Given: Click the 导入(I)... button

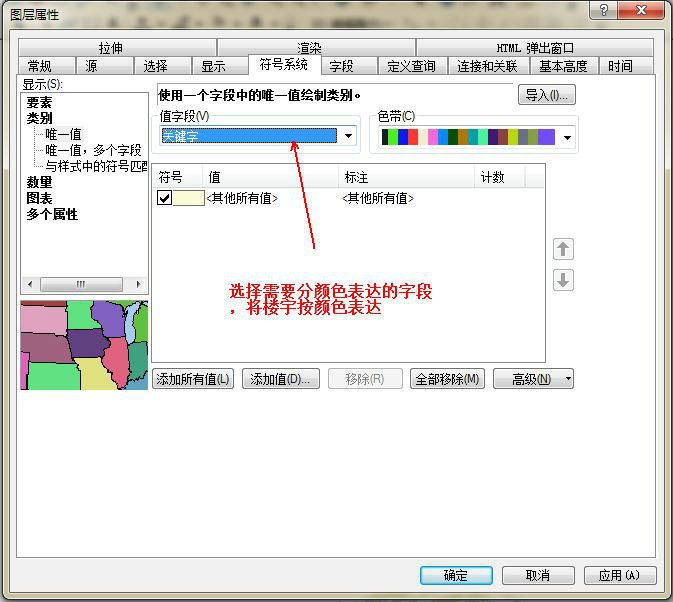Looking at the screenshot, I should click(547, 95).
